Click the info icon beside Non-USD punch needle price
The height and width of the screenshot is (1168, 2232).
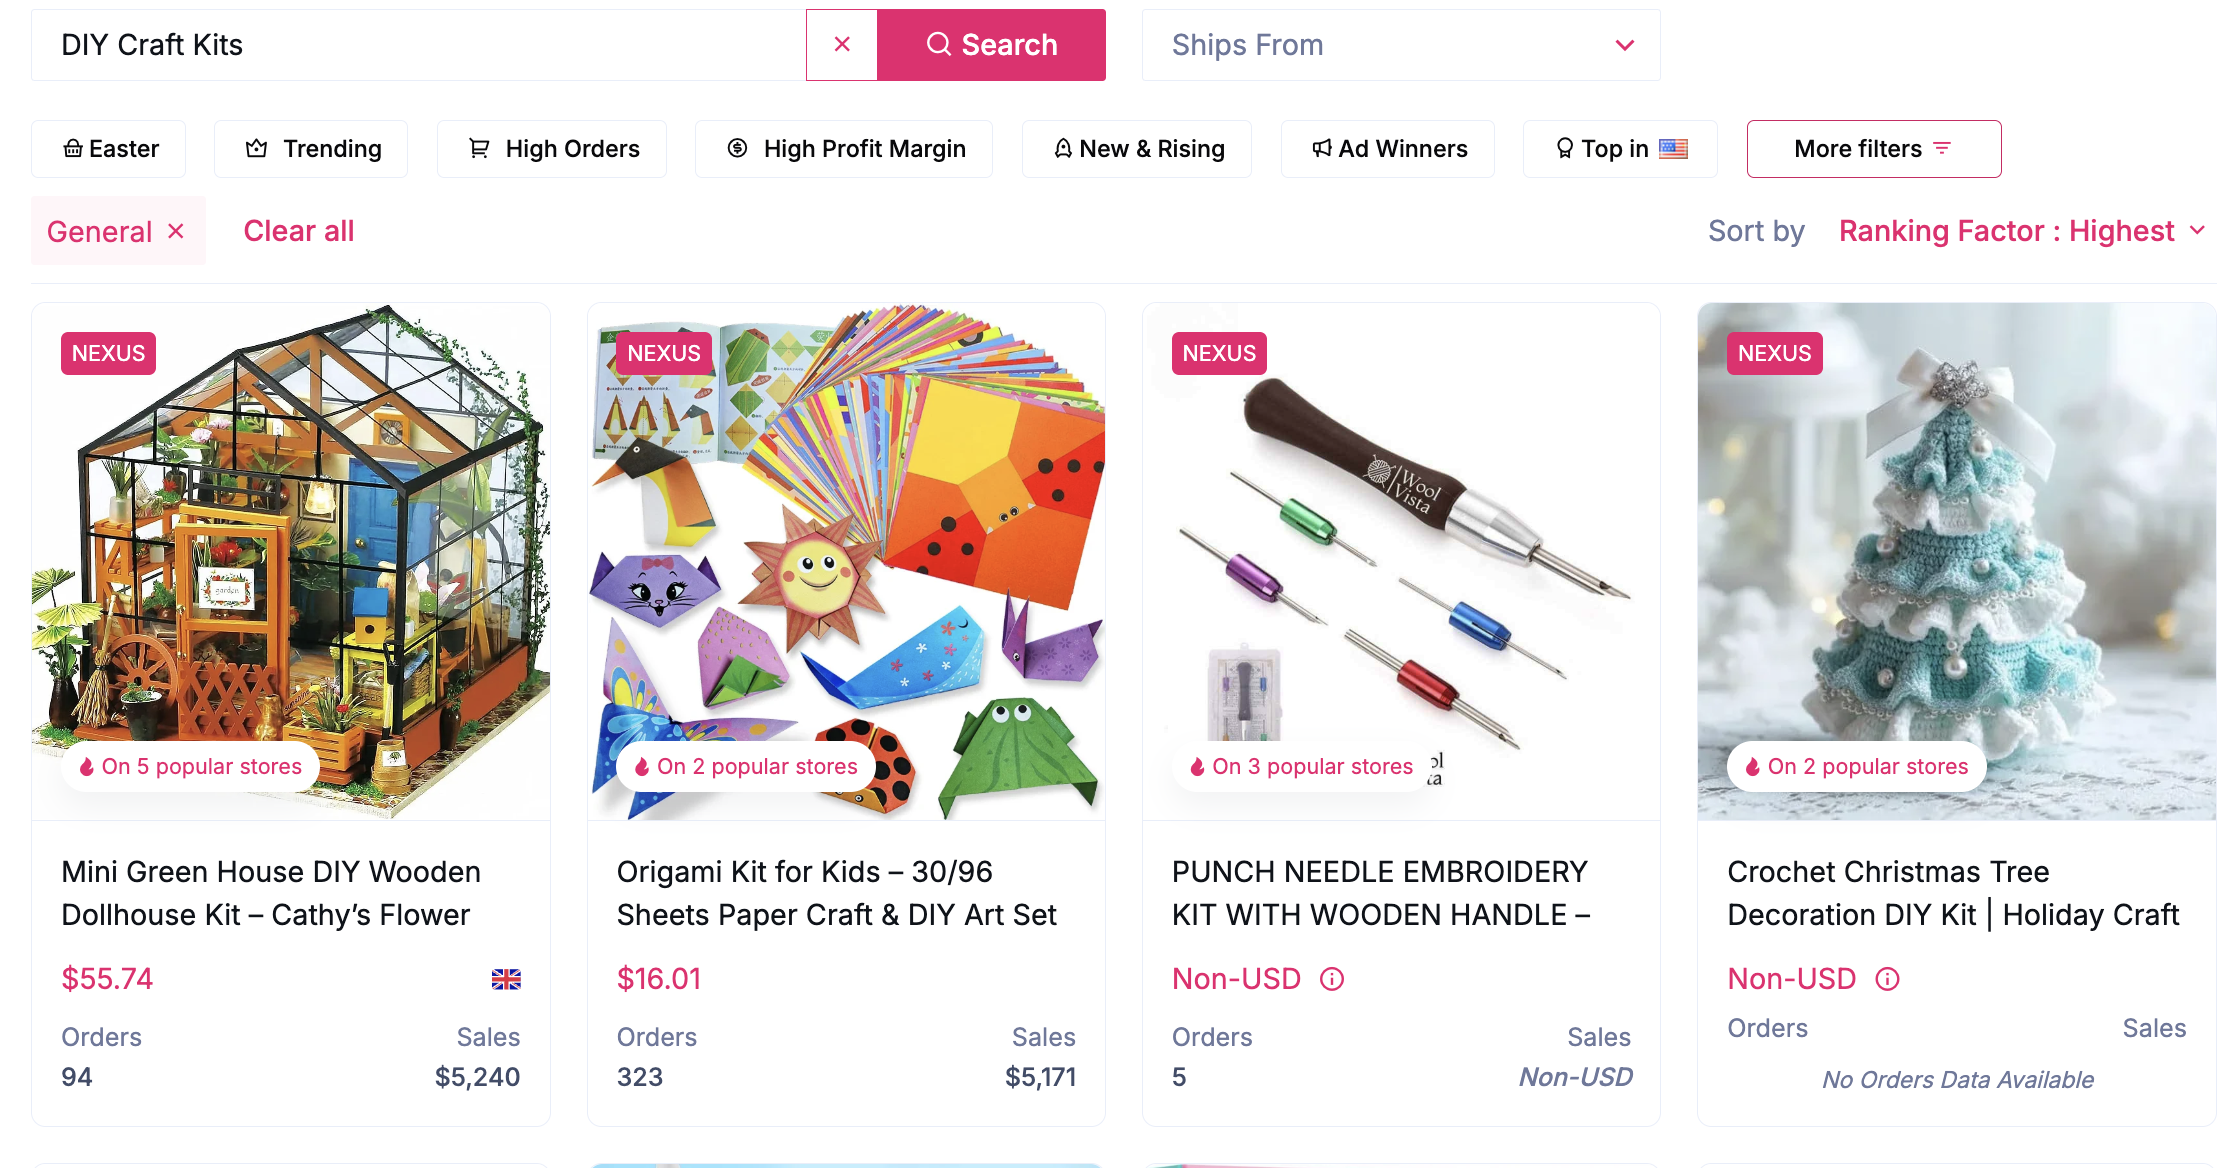click(x=1332, y=979)
